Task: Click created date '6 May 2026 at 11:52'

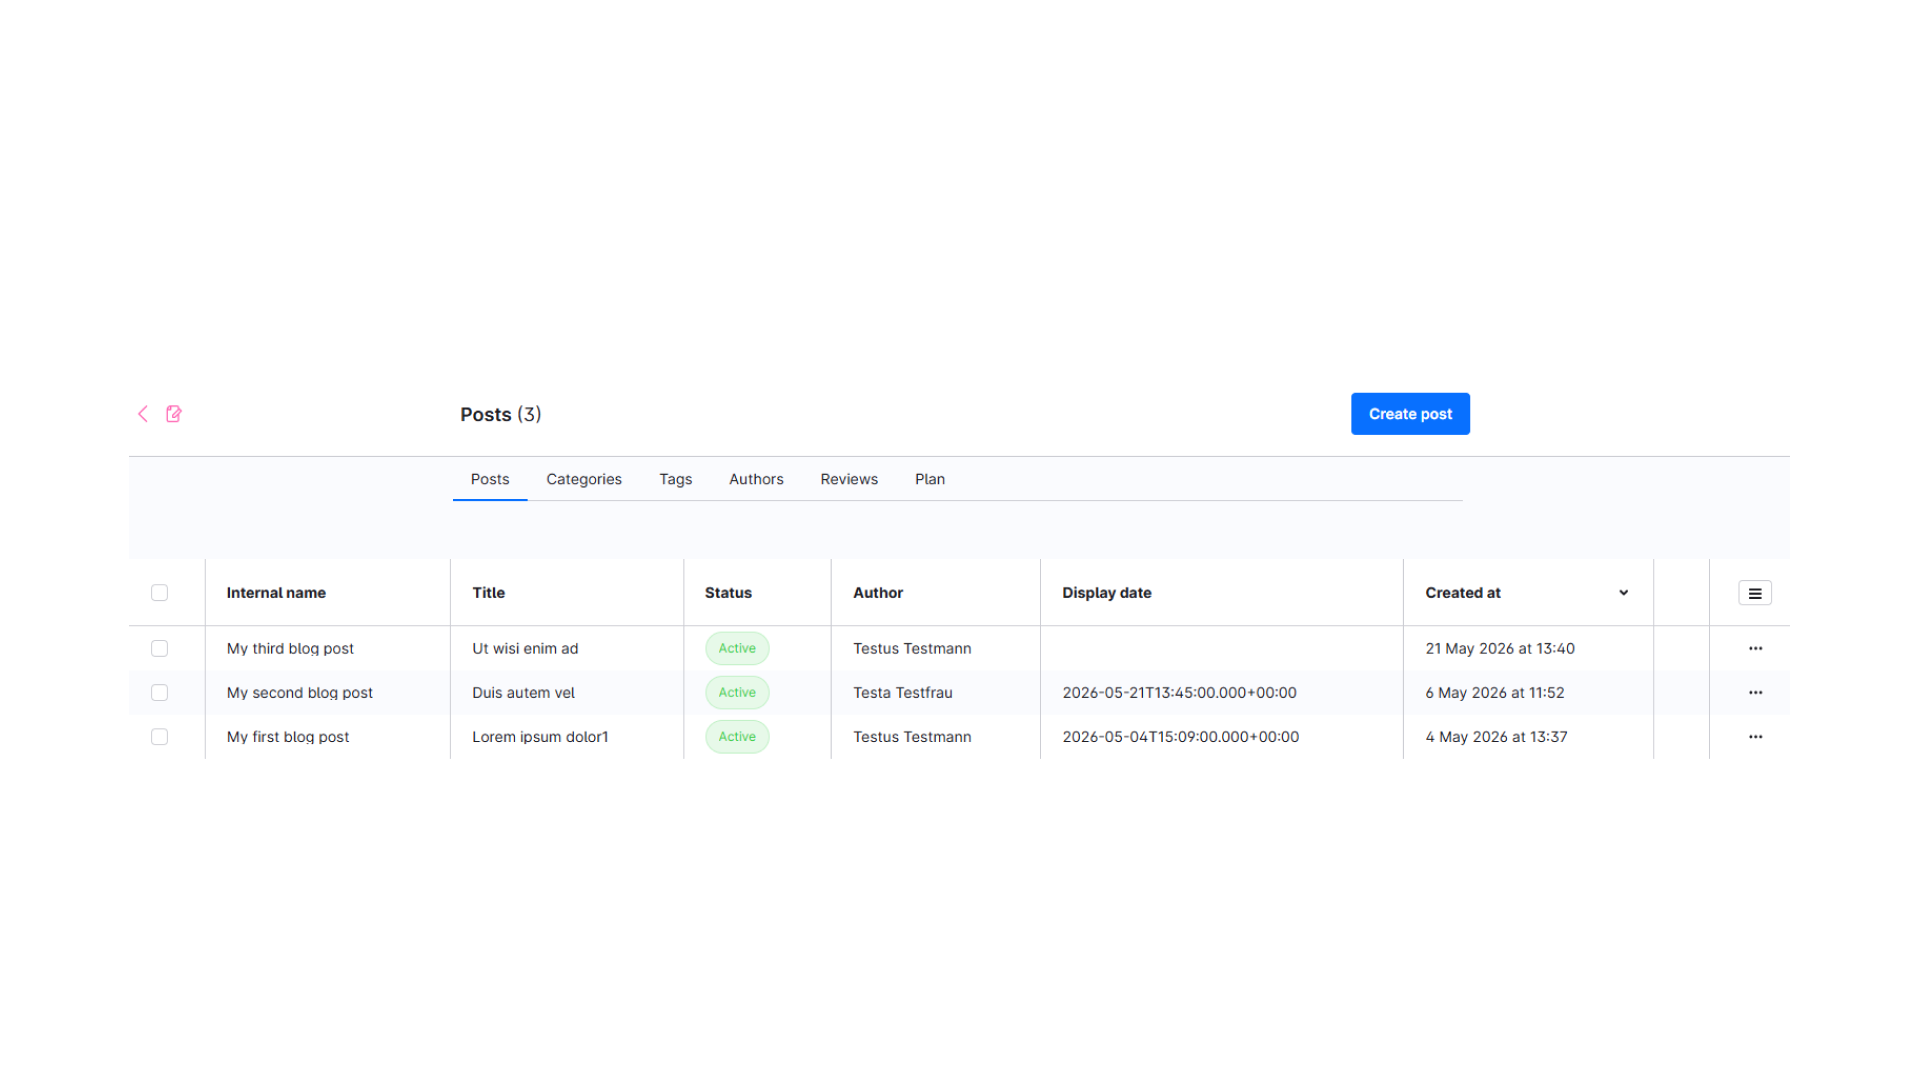Action: [1495, 693]
